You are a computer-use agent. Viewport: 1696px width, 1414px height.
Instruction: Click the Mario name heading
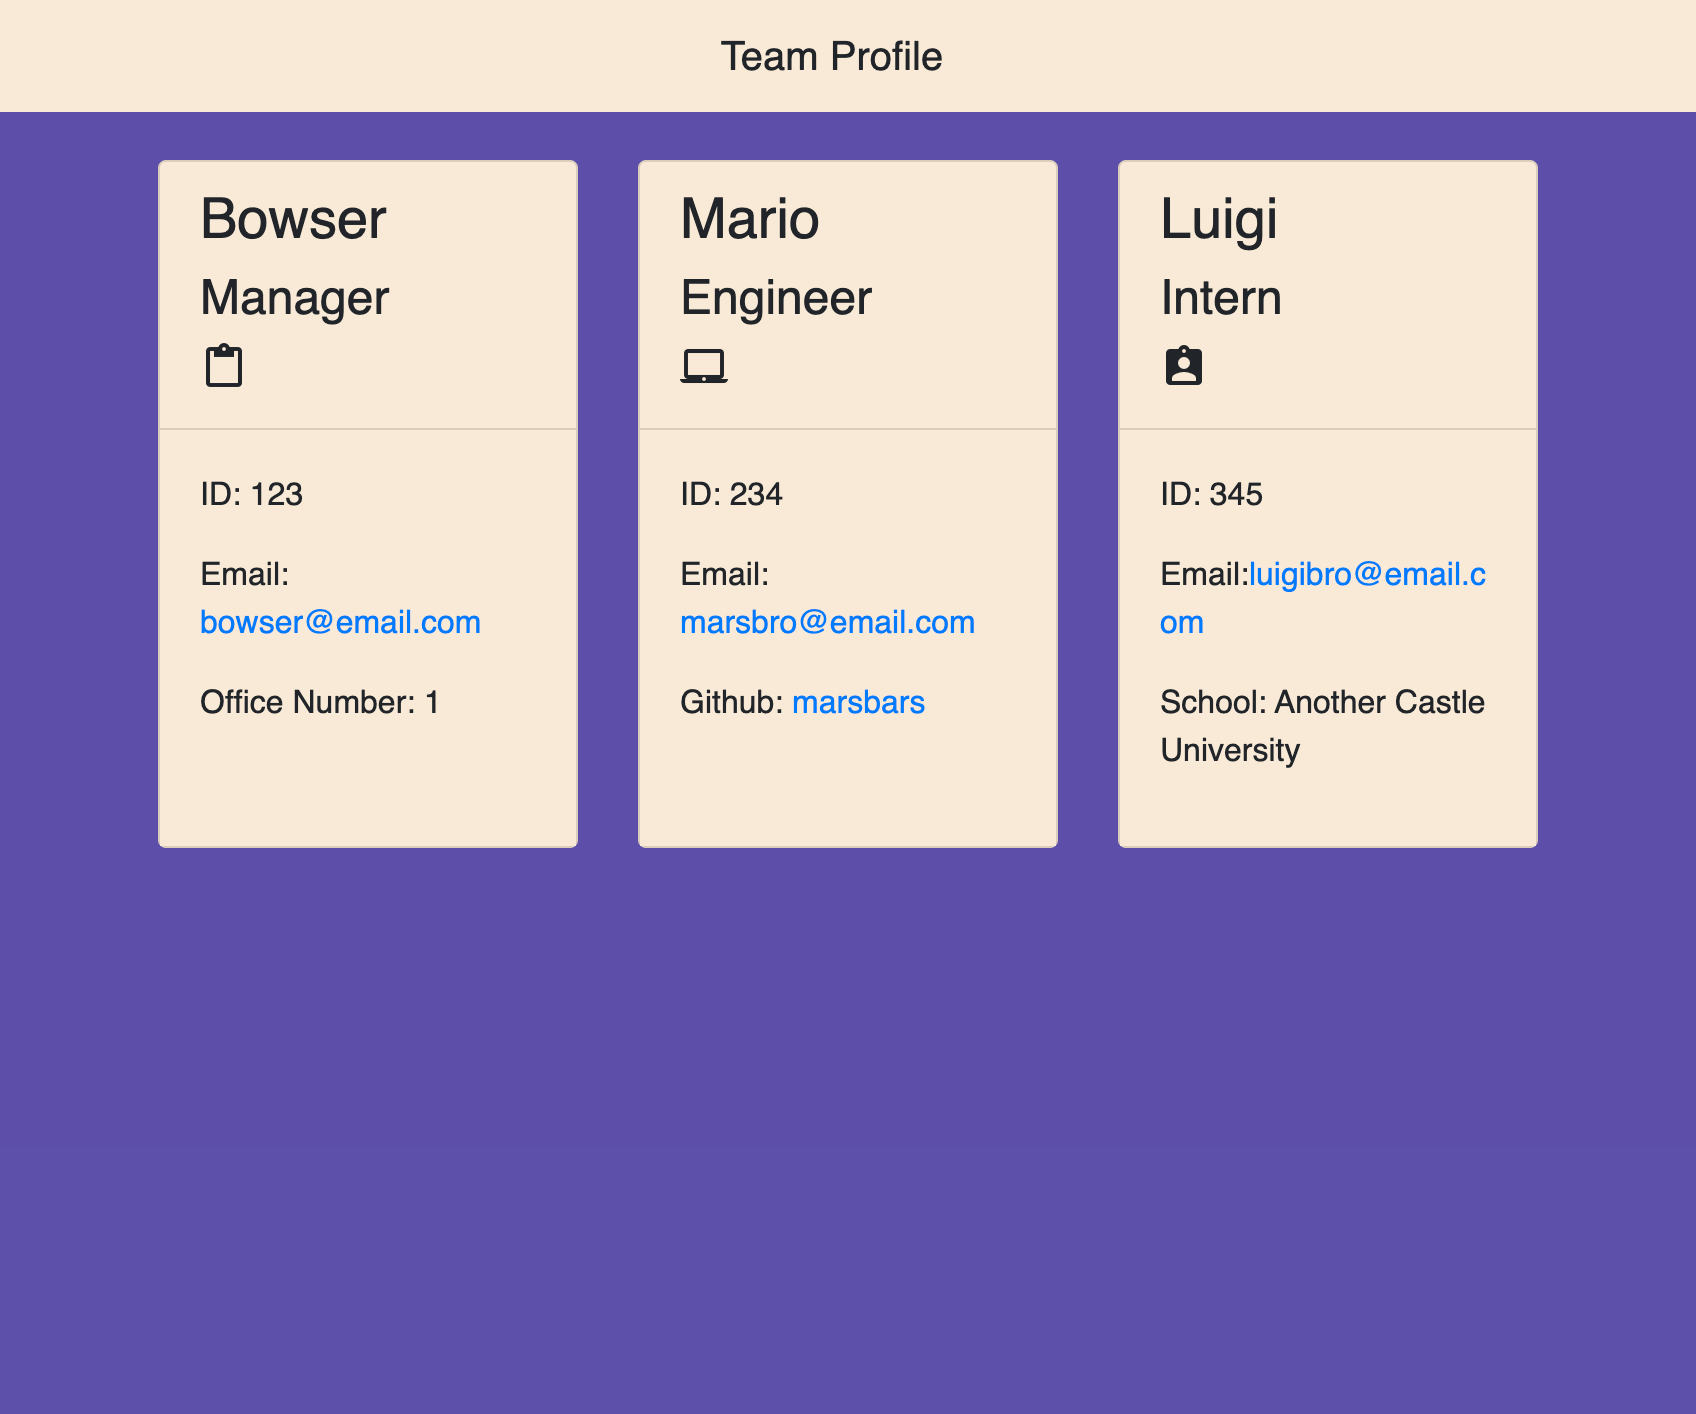click(x=749, y=218)
